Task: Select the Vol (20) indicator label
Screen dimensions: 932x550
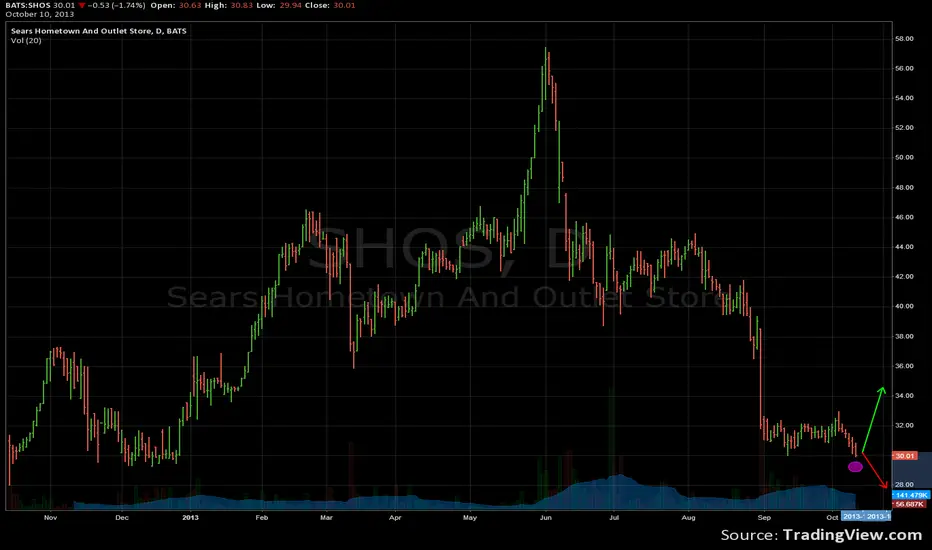Action: pyautogui.click(x=26, y=40)
